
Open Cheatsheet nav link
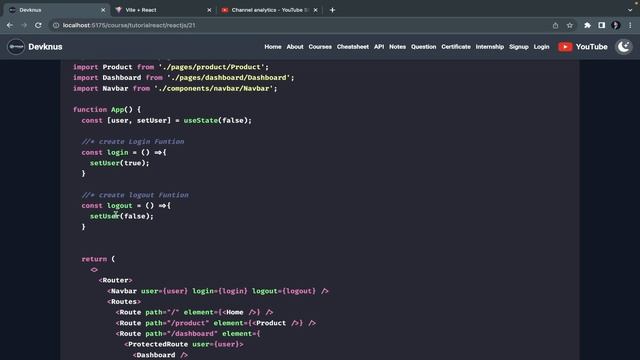353,47
